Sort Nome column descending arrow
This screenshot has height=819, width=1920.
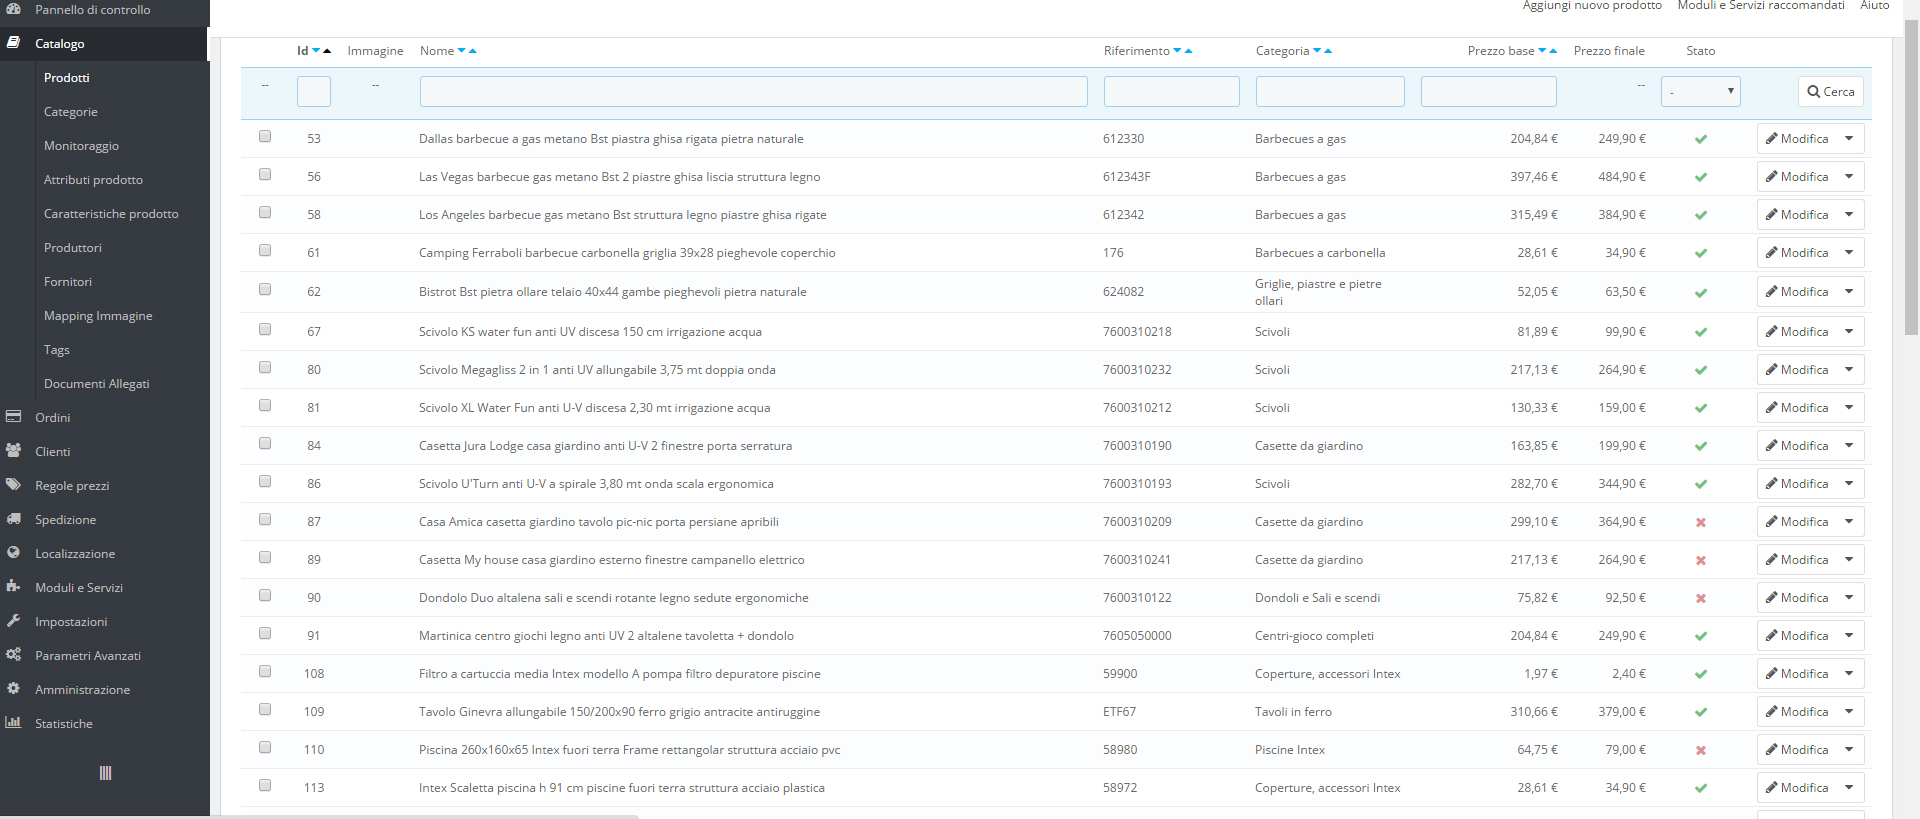[462, 50]
